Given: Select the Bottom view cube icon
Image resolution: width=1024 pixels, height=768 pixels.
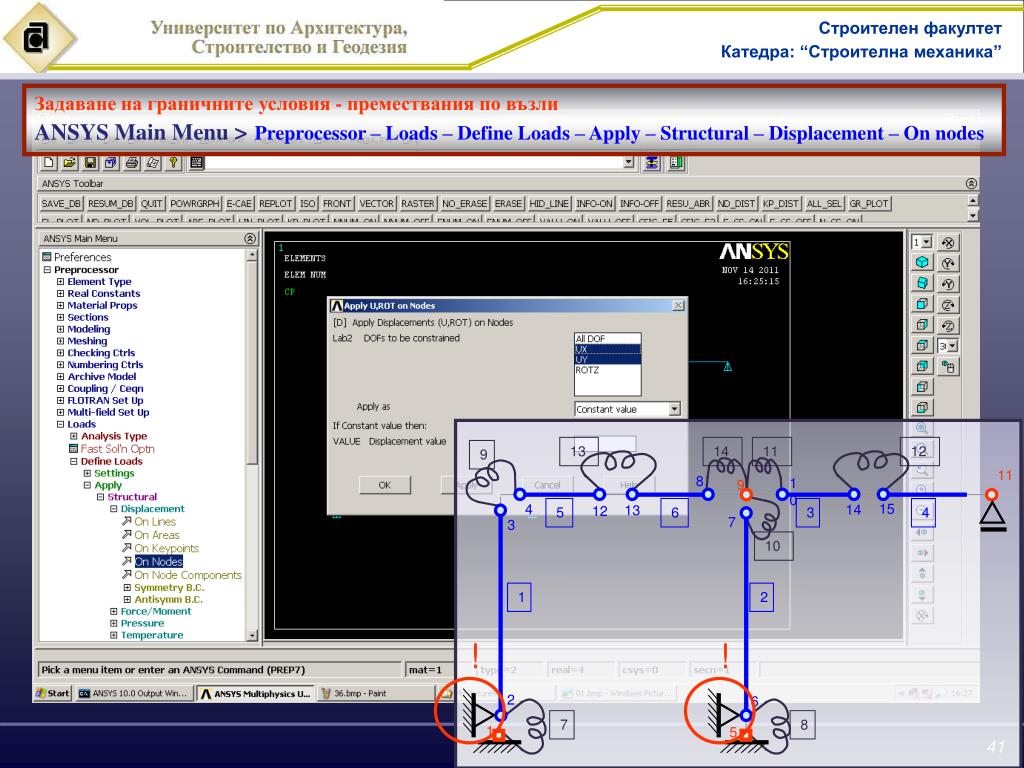Looking at the screenshot, I should point(922,408).
